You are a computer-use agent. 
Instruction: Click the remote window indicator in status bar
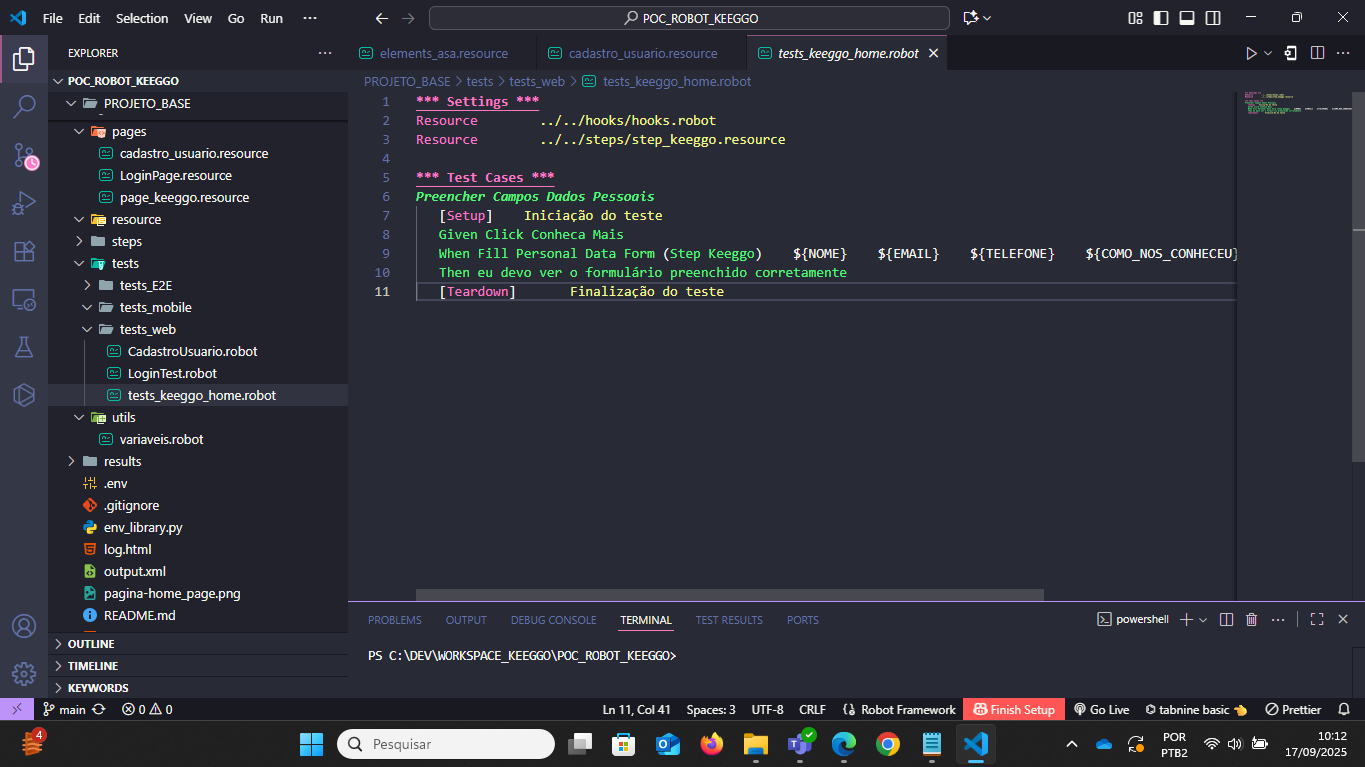(17, 709)
